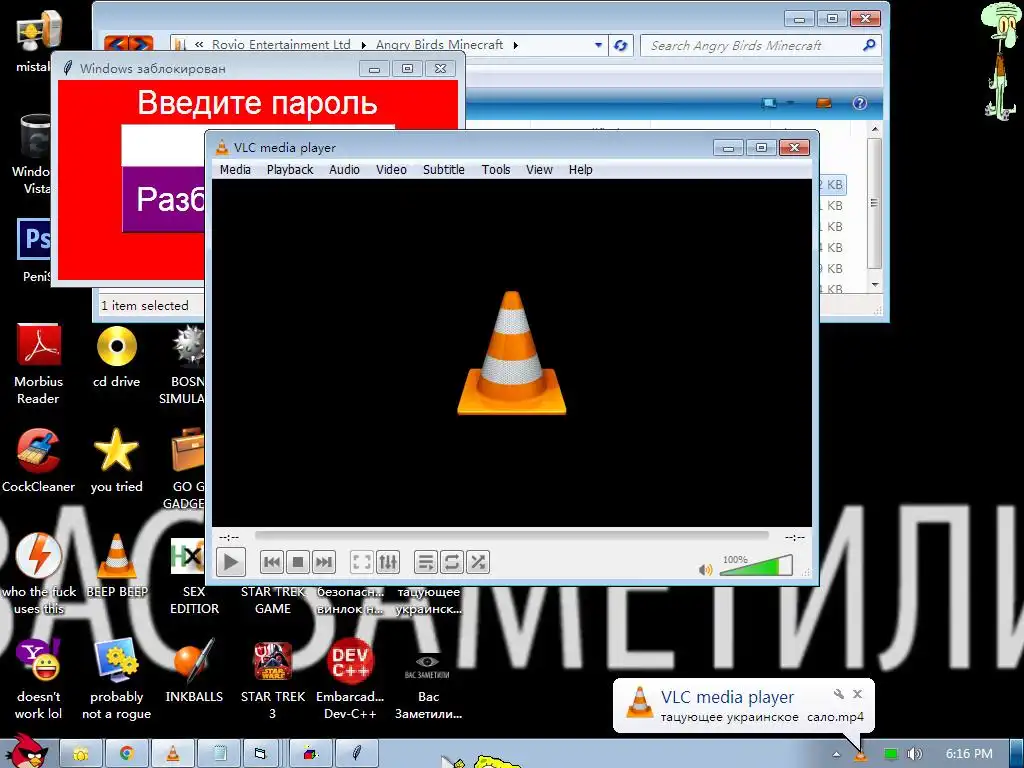Open VLC notification settings wrench icon
The width and height of the screenshot is (1024, 768).
839,694
